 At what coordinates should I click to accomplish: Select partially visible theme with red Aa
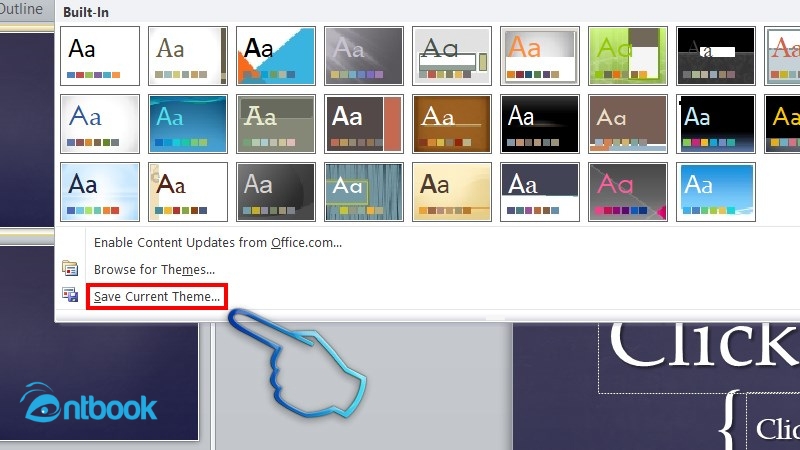pos(782,56)
